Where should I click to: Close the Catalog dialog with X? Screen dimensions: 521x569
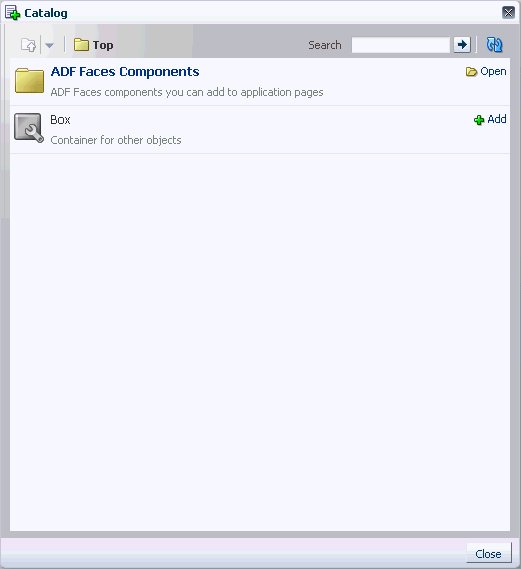tap(508, 13)
